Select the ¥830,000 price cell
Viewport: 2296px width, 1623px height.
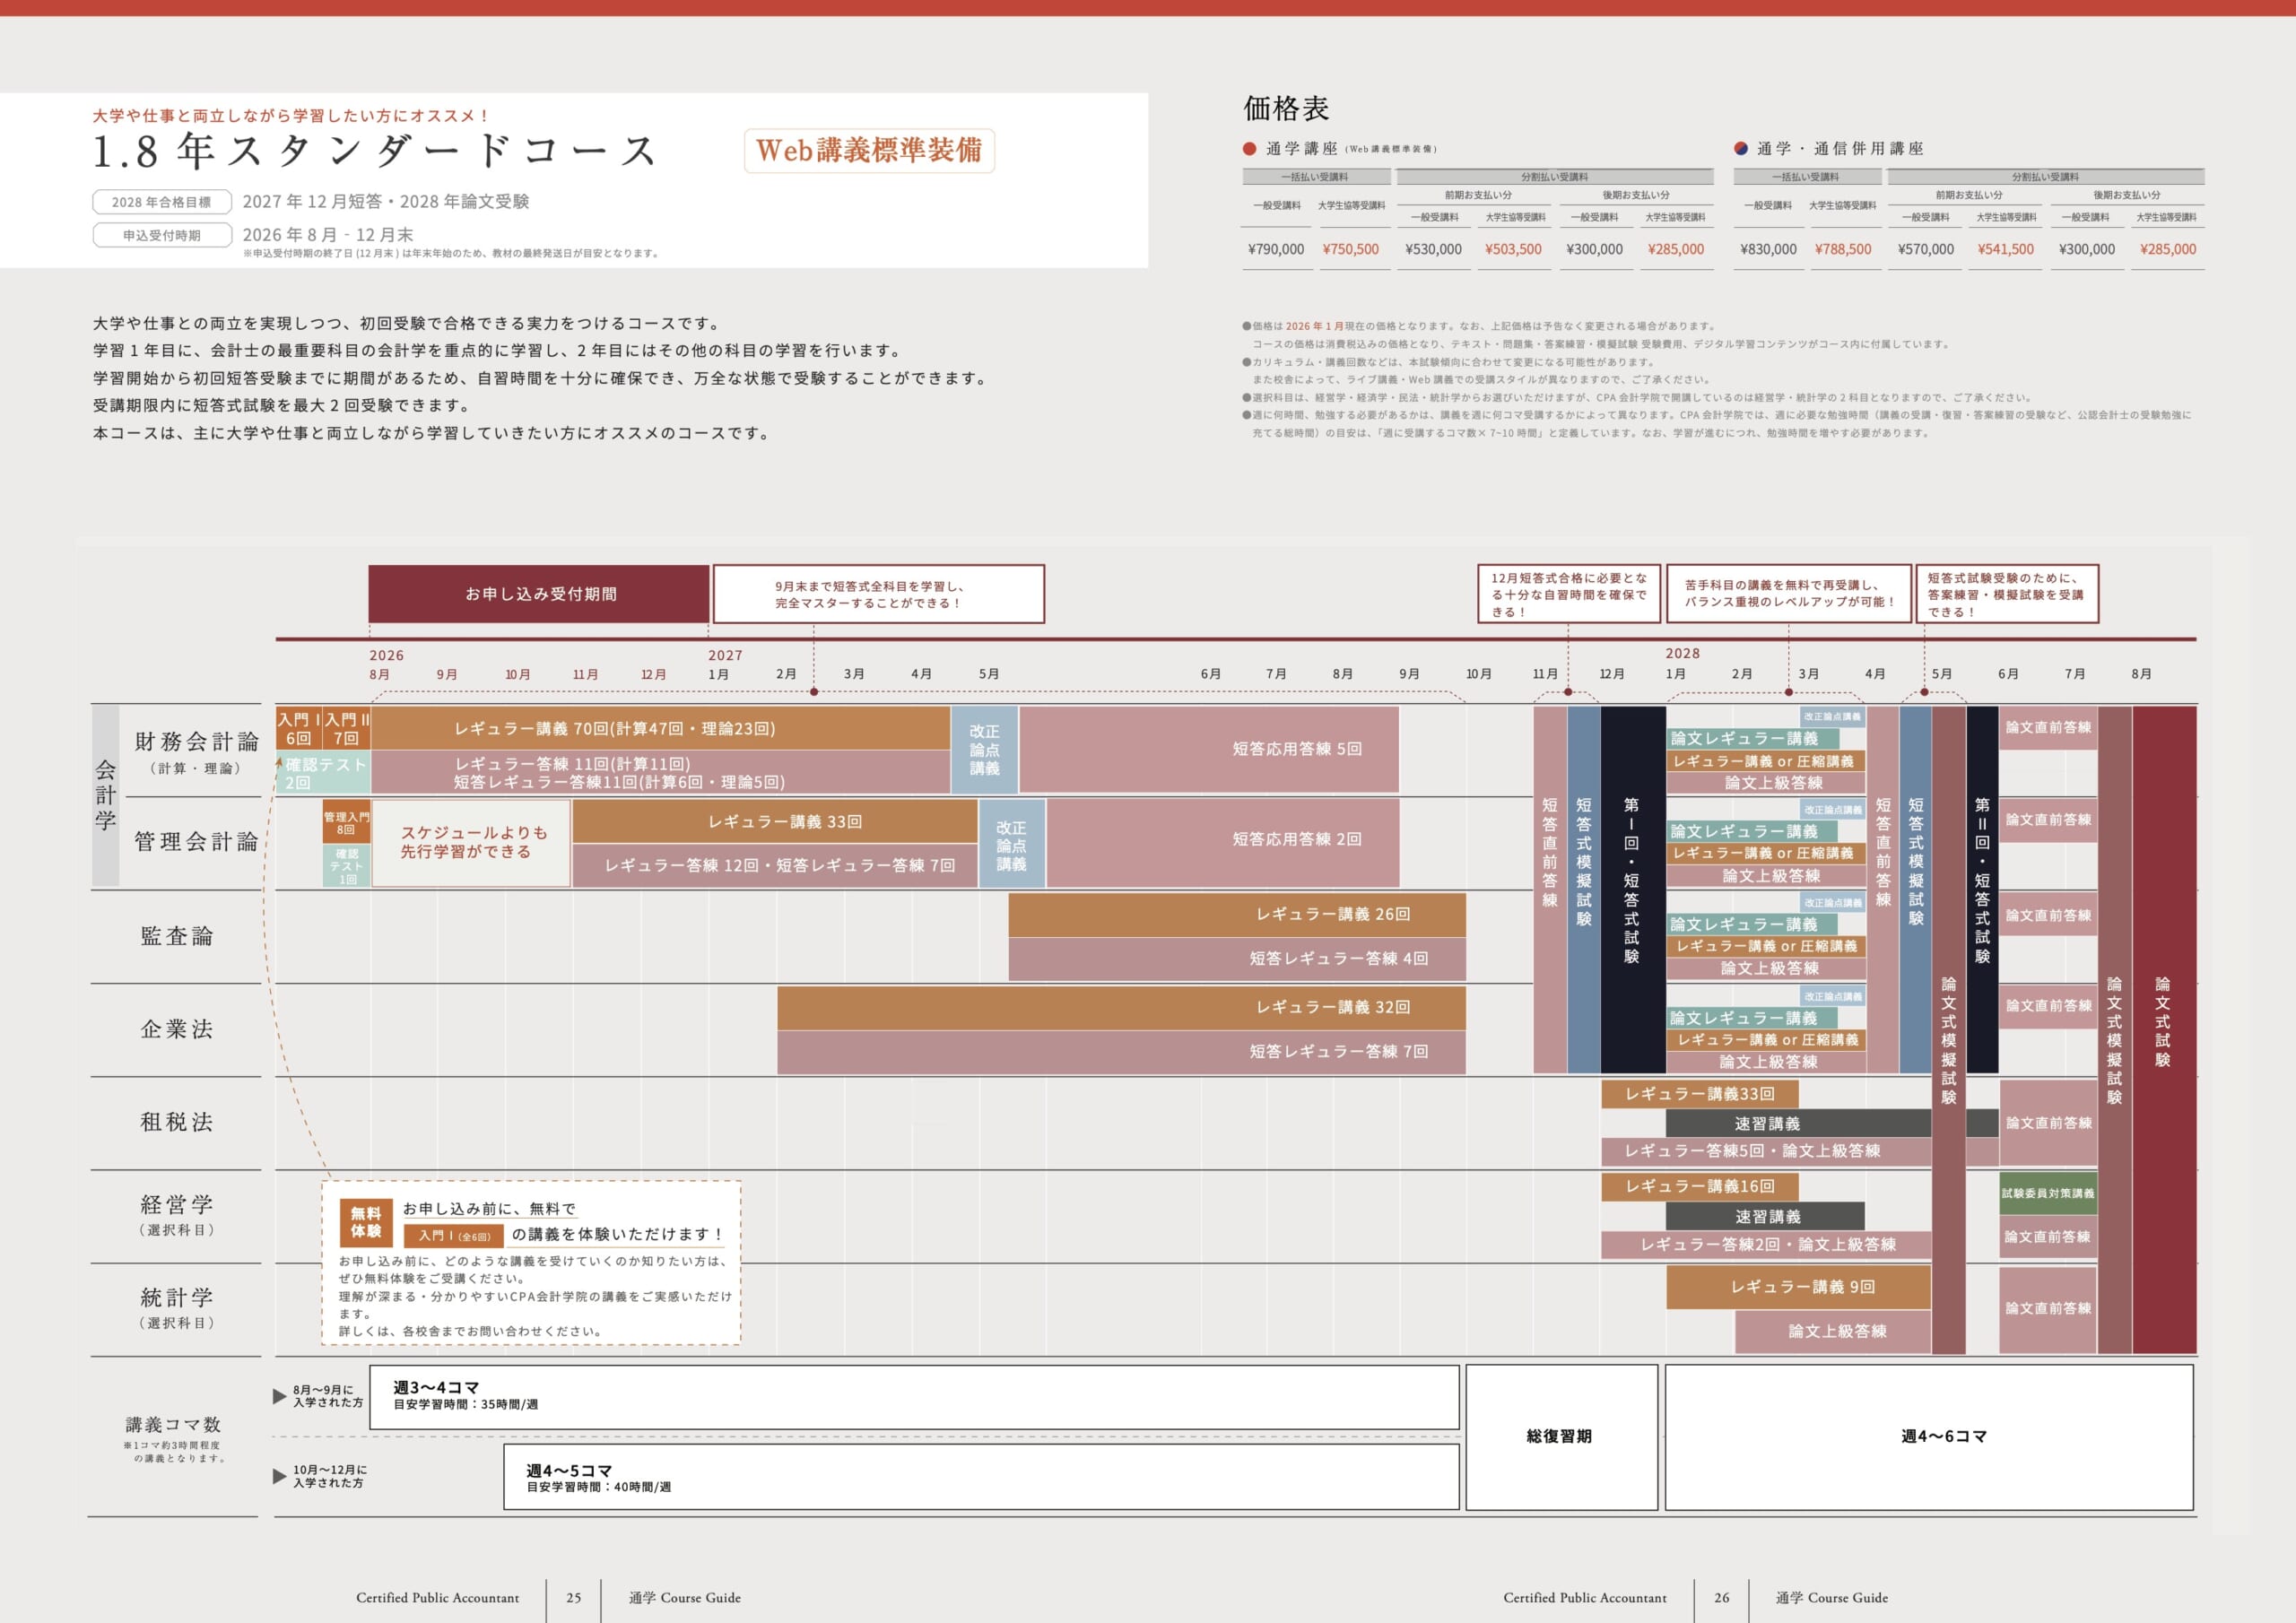coord(1768,249)
